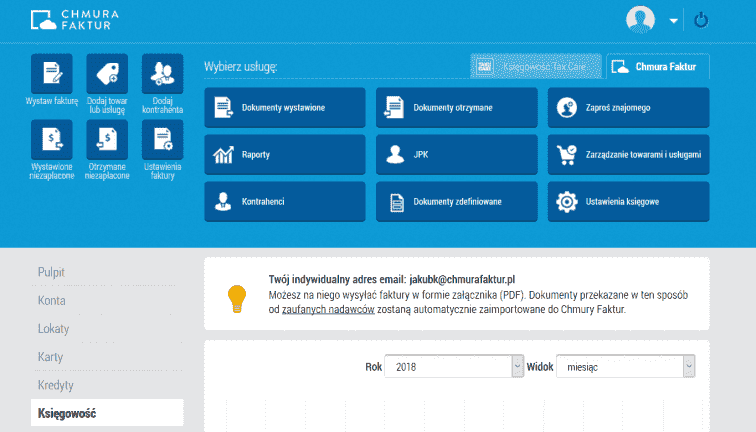Open Wystaw fakturę shortcut icon

[x=52, y=73]
